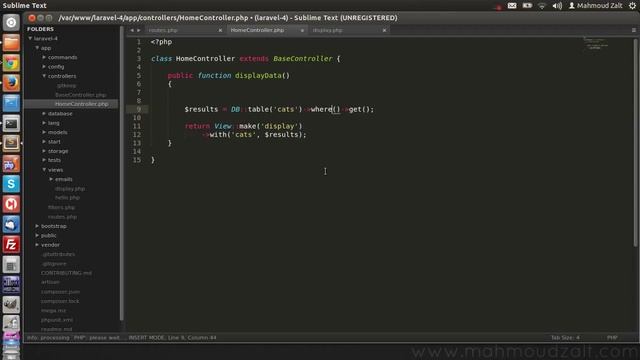Collapse the controllers folder

(x=44, y=76)
